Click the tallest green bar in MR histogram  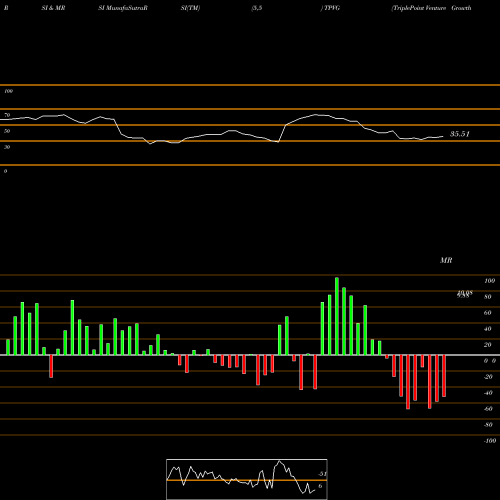[337, 316]
